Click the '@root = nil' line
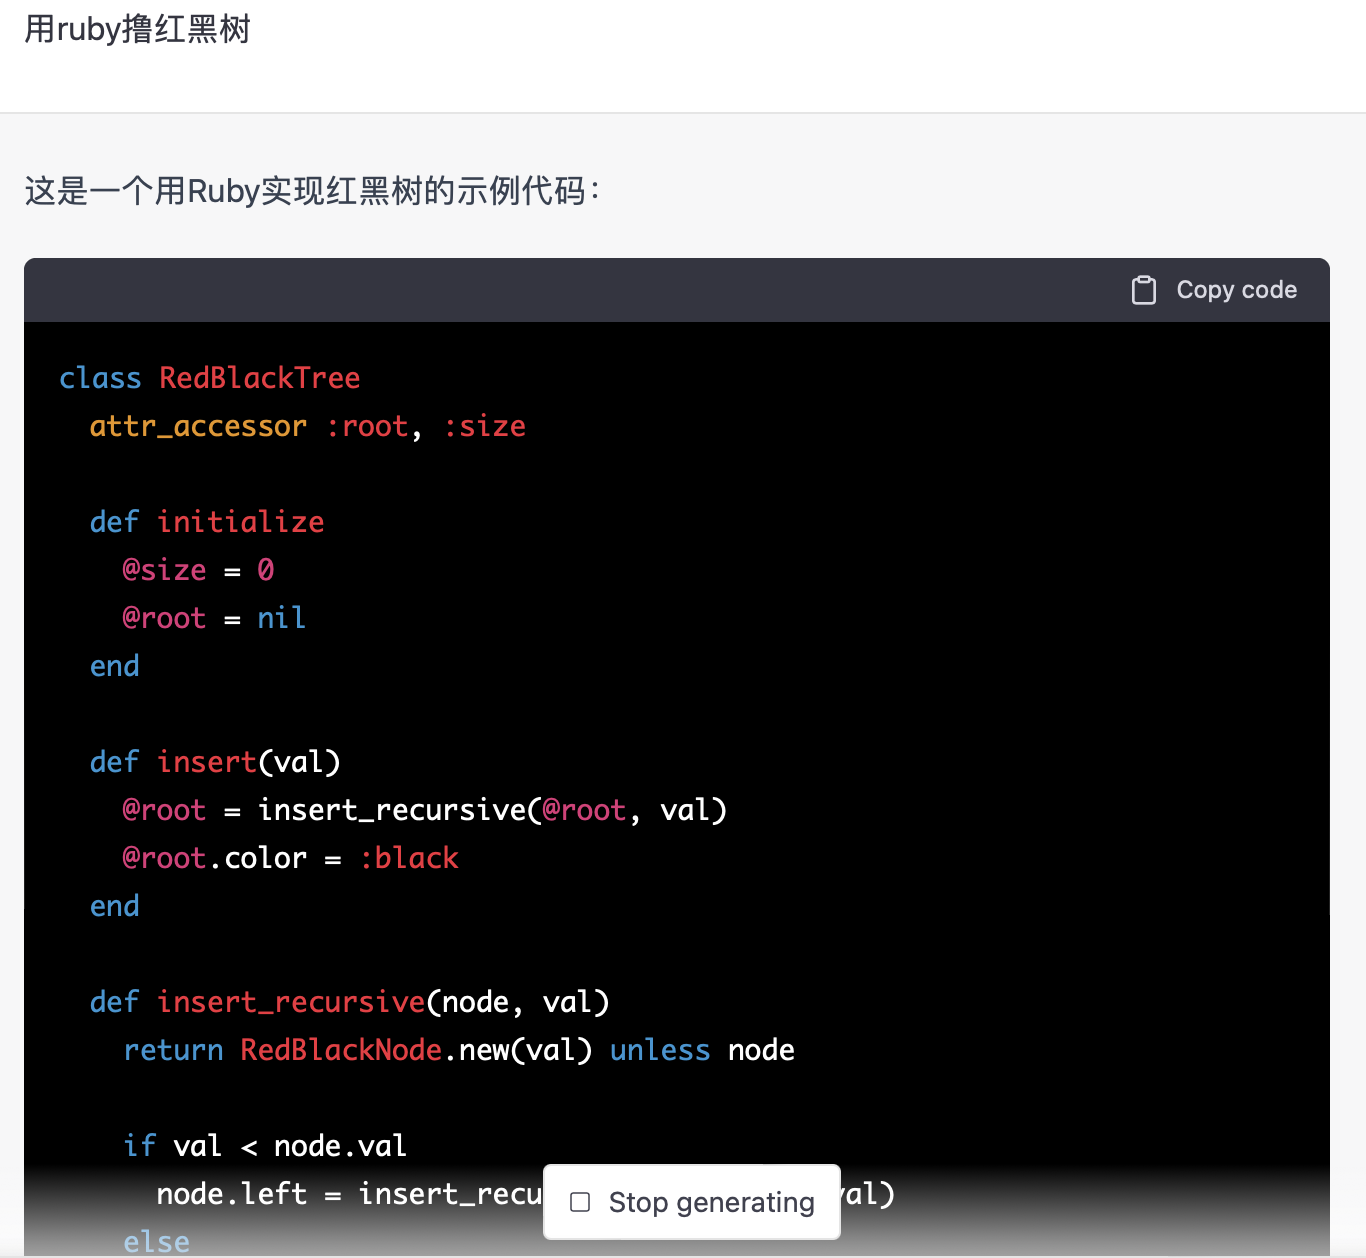 [213, 618]
